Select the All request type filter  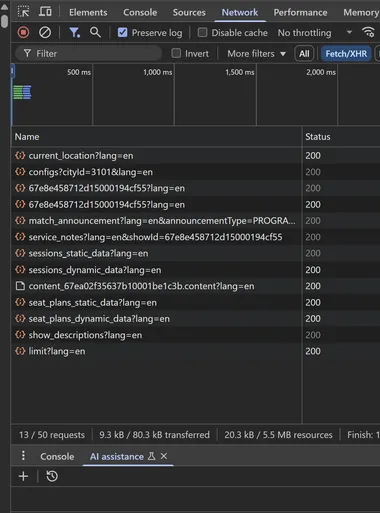[304, 53]
